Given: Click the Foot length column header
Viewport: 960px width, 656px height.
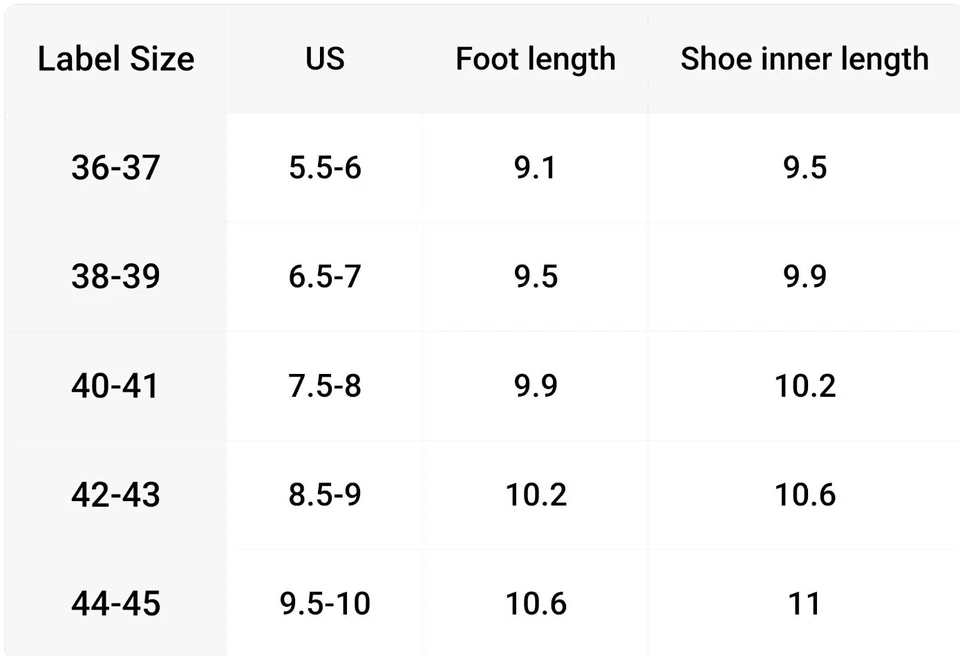Looking at the screenshot, I should (535, 59).
